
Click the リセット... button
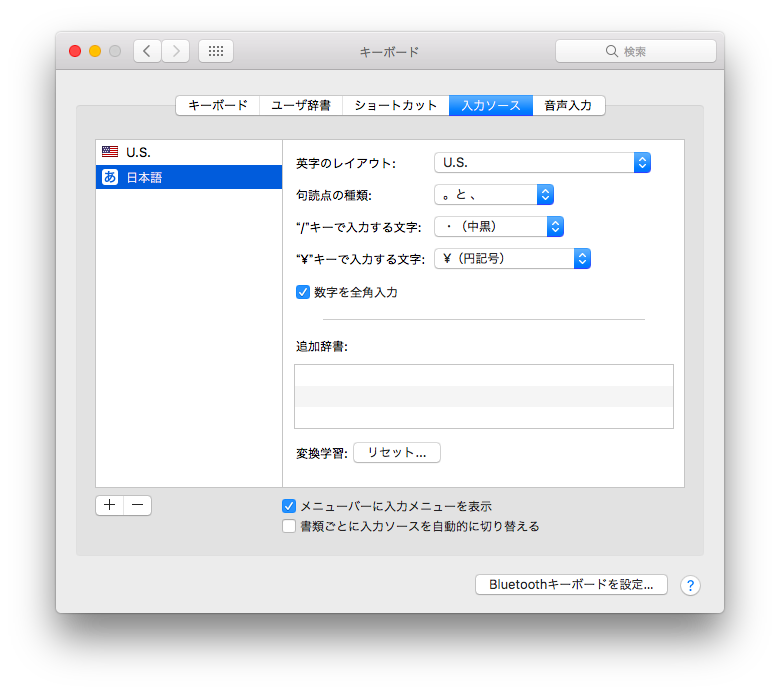point(397,453)
